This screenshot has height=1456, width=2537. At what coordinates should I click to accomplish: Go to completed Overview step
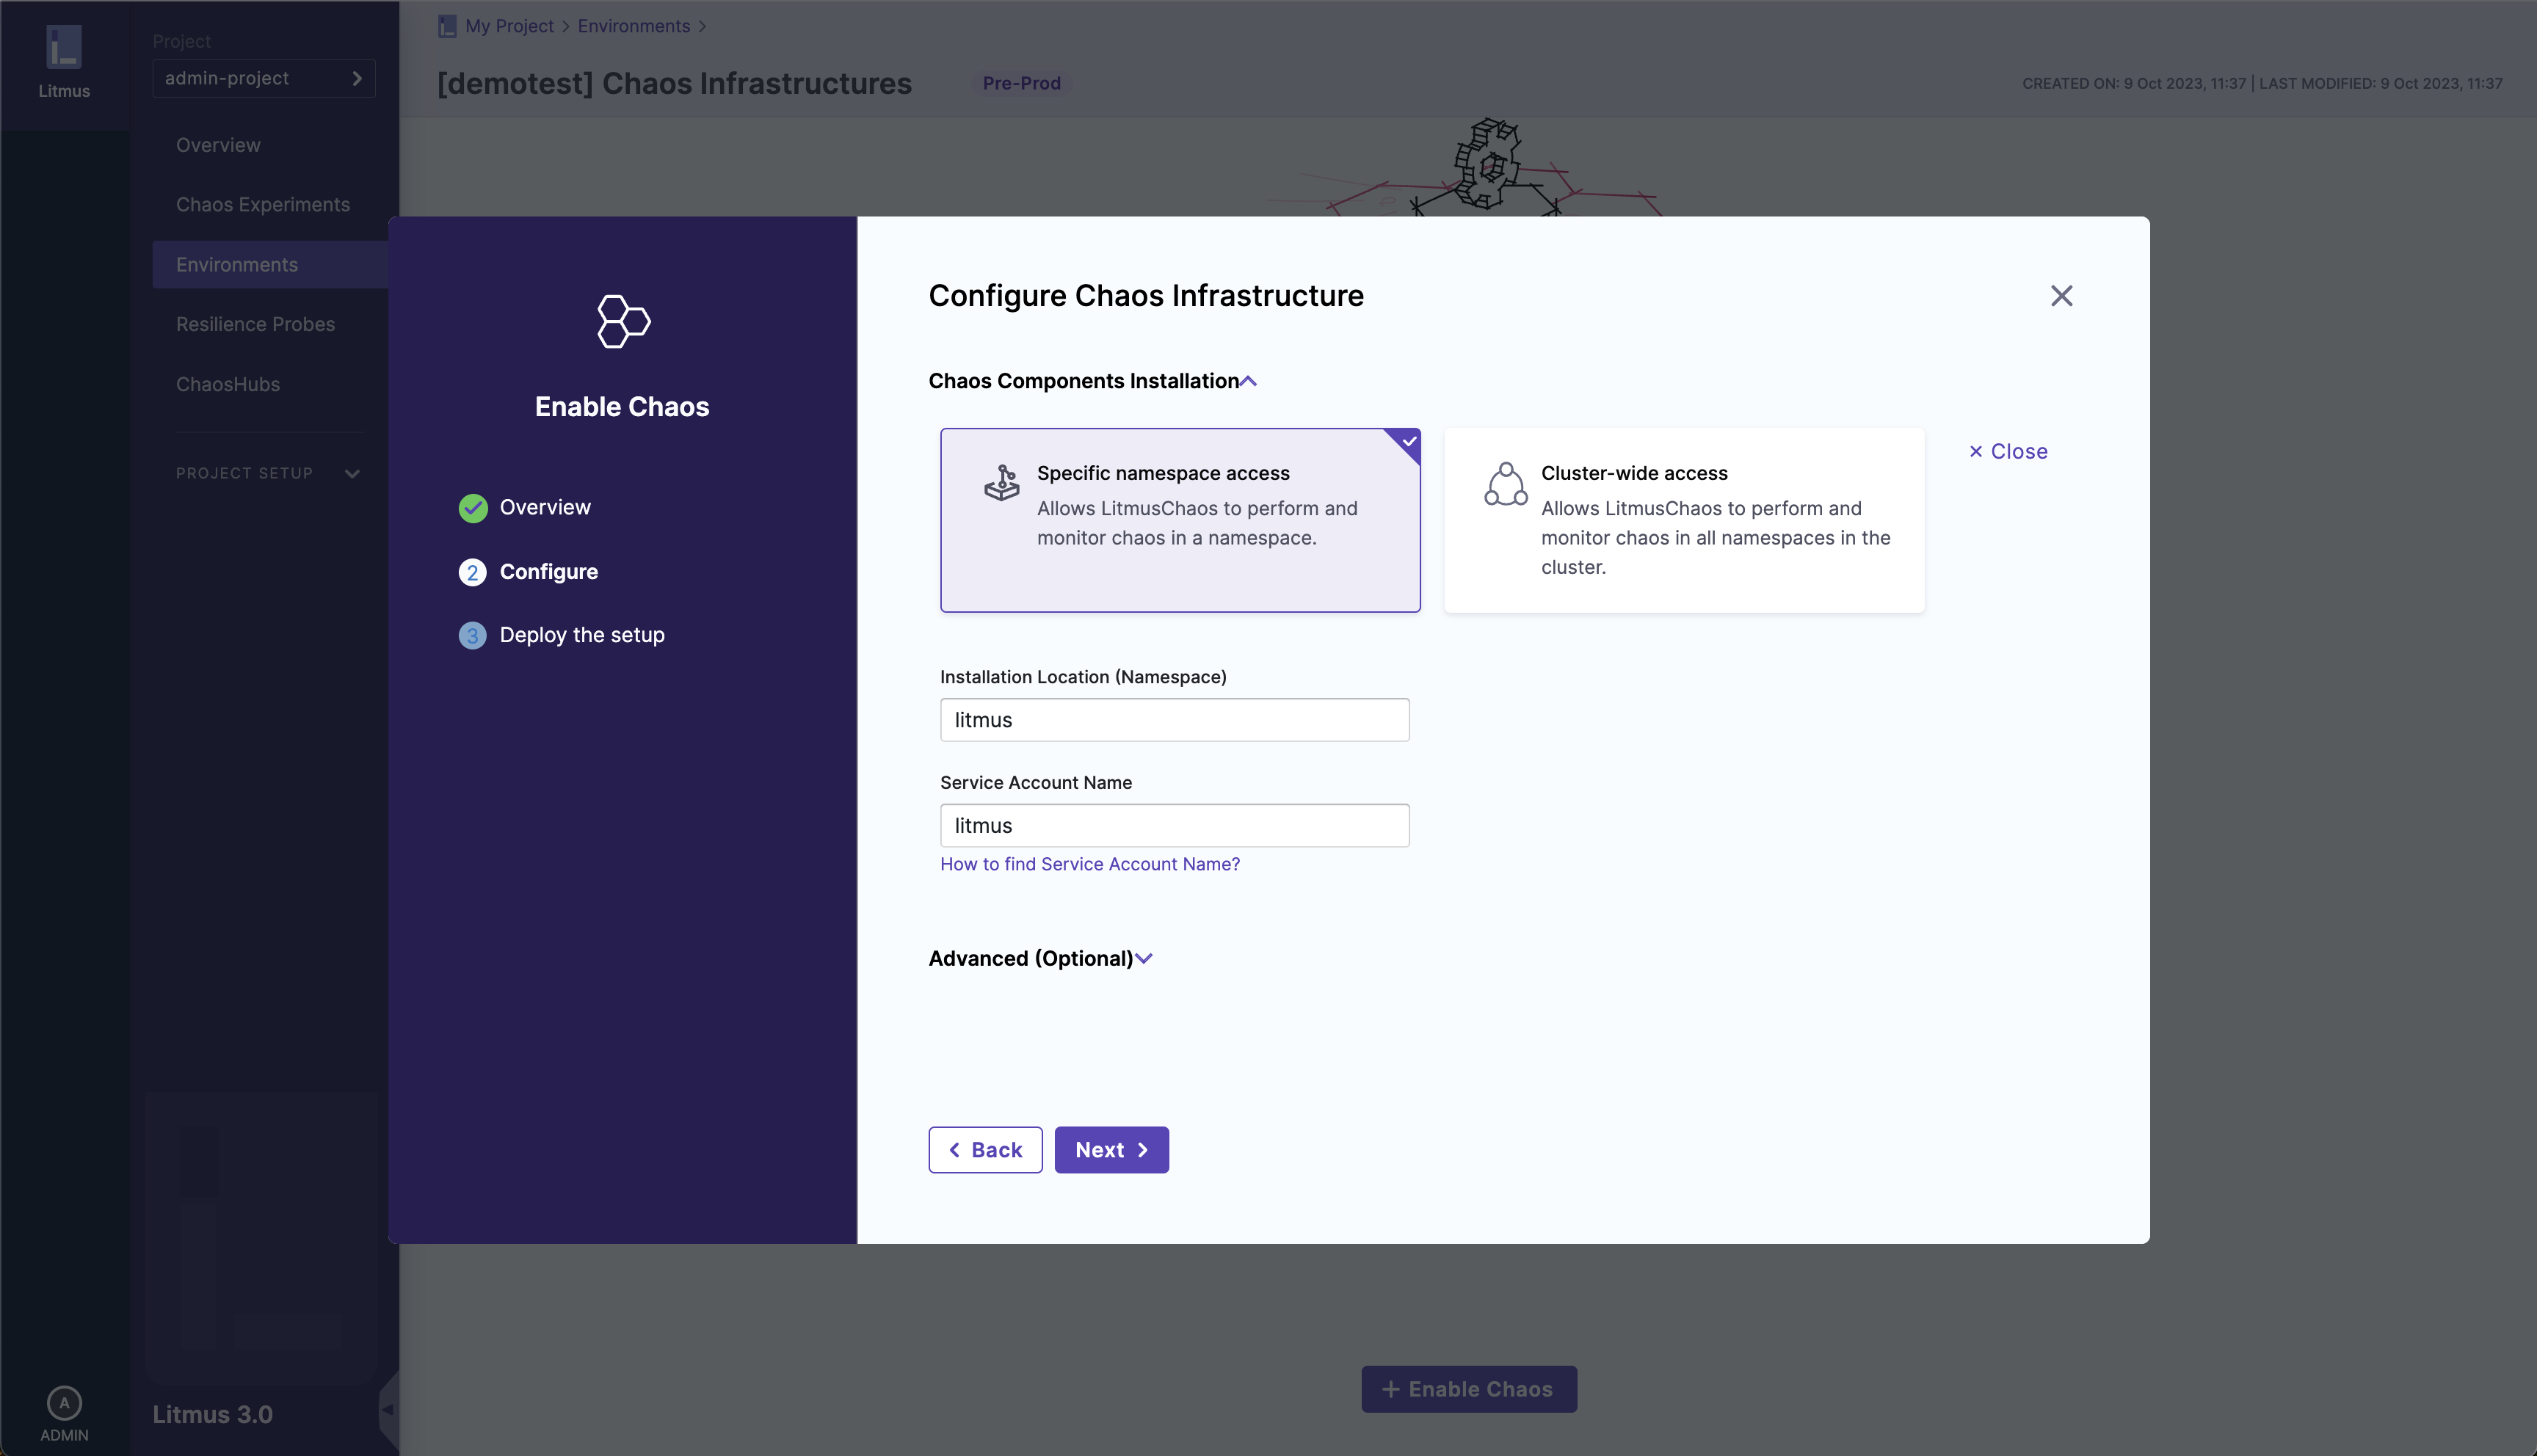[x=544, y=507]
